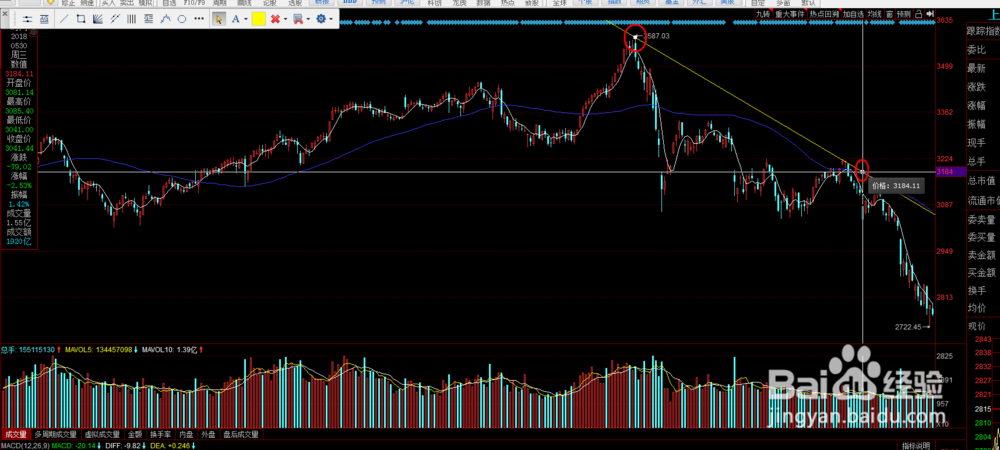Click the 预测 forecast button above chart
The height and width of the screenshot is (450, 1000).
tap(904, 14)
